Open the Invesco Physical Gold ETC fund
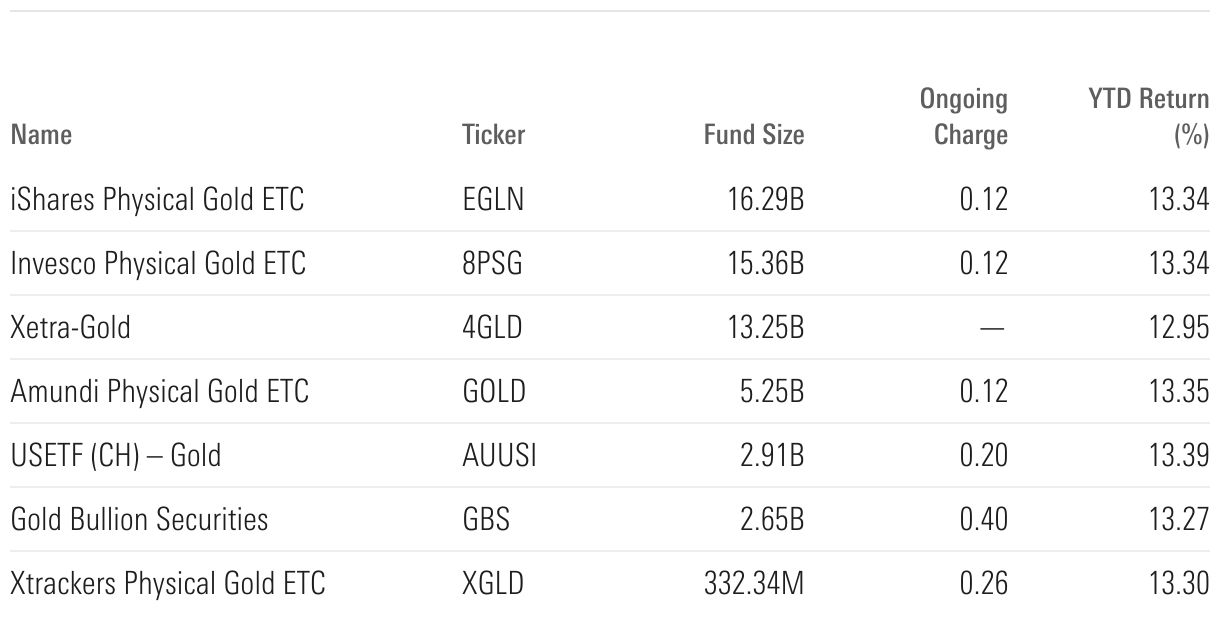1220x624 pixels. click(x=158, y=264)
